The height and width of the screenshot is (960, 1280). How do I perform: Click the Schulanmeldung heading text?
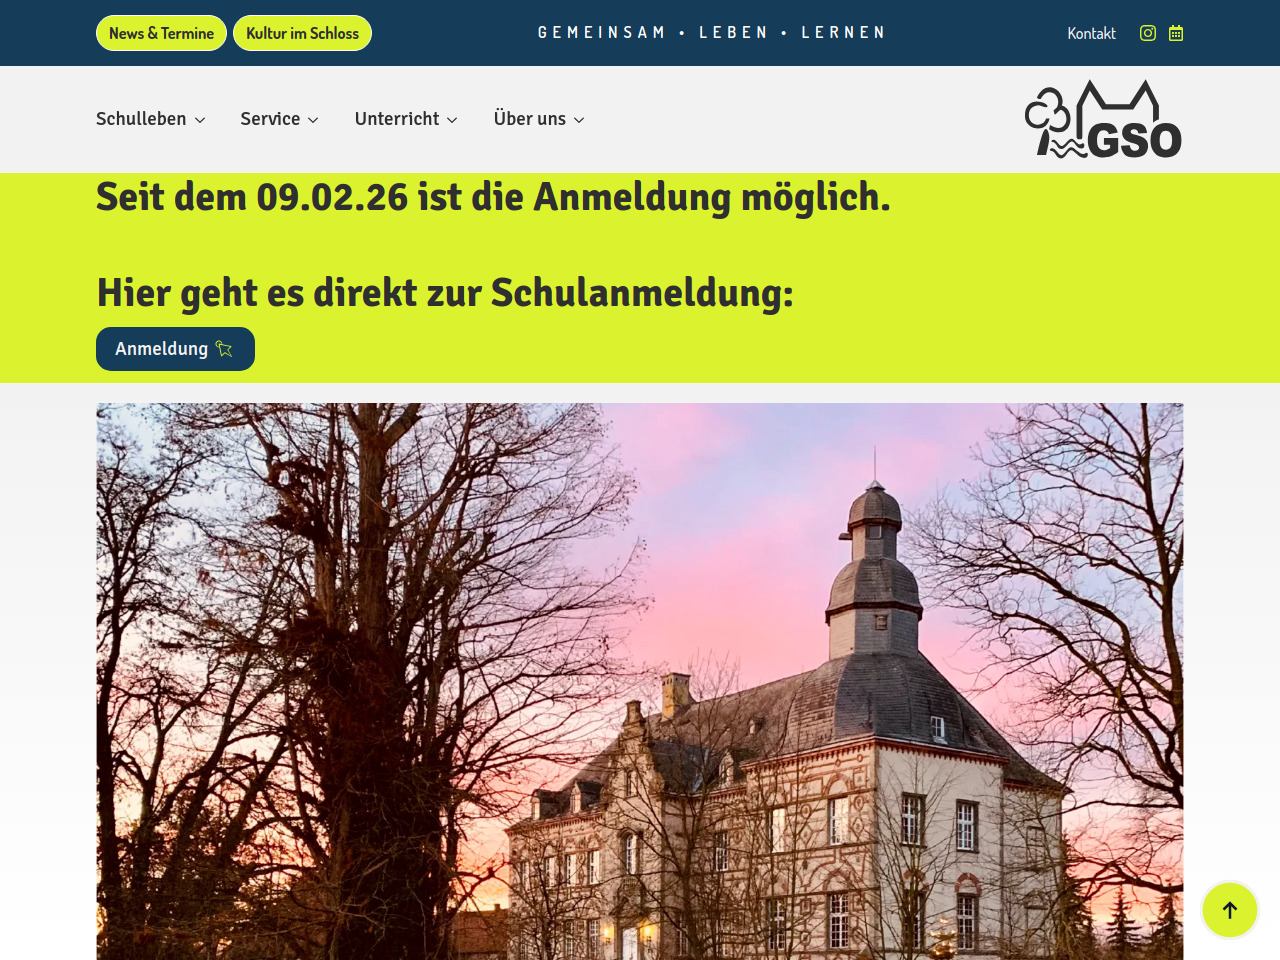(445, 293)
